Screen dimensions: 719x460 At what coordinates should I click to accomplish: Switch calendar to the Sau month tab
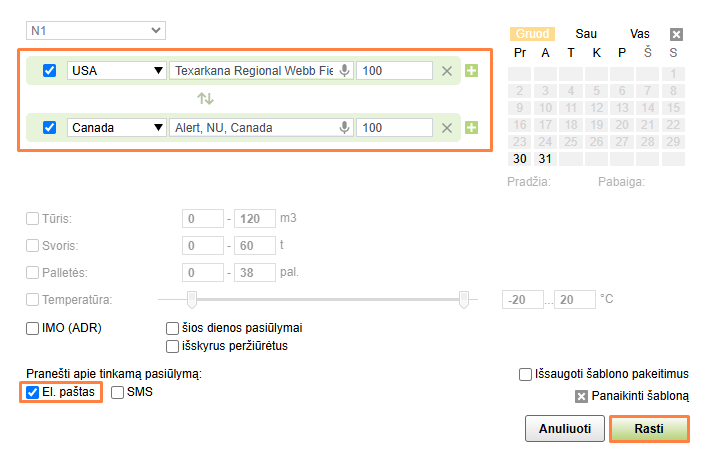point(586,34)
